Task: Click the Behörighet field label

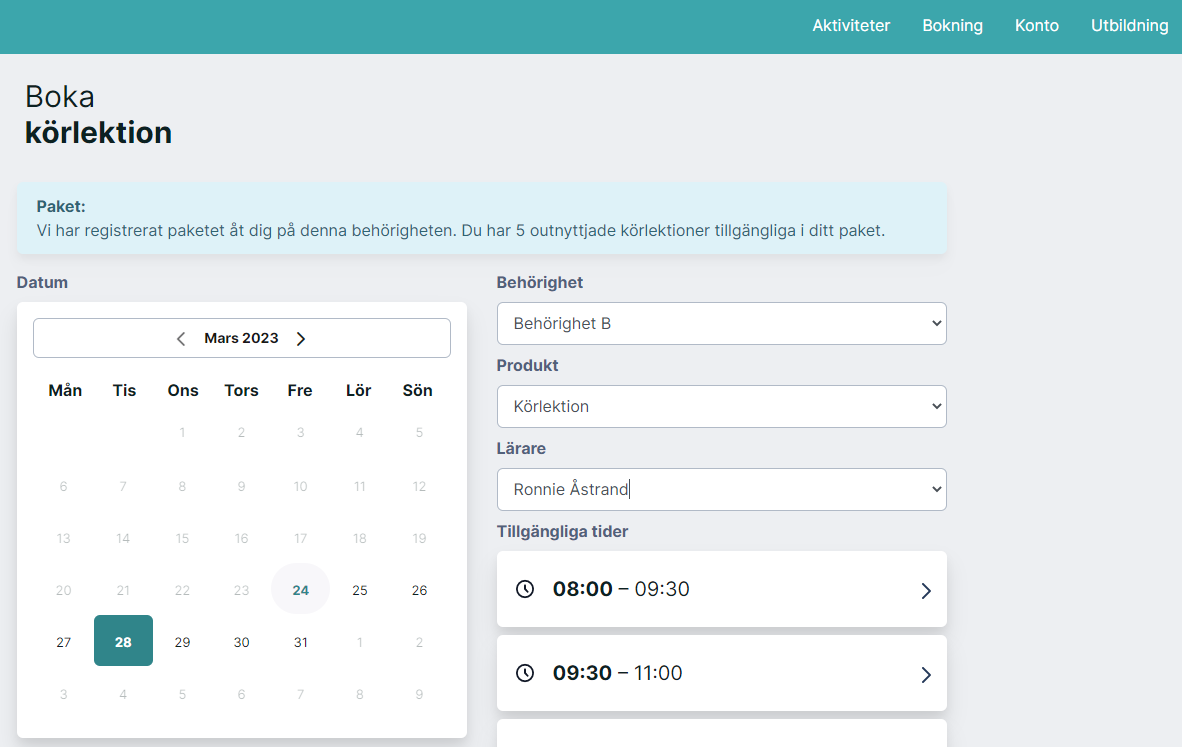Action: click(540, 282)
